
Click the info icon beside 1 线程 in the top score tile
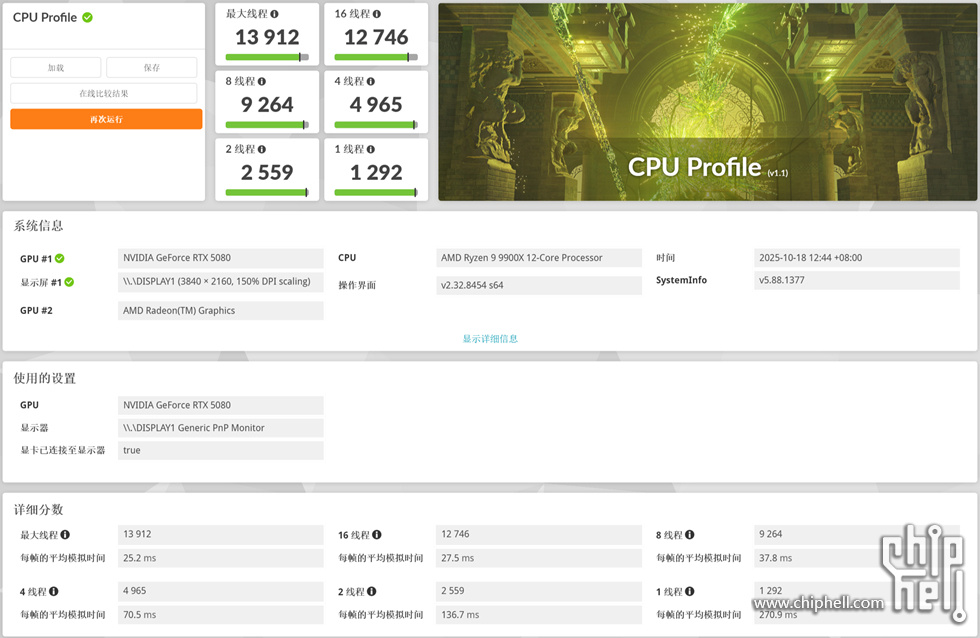pyautogui.click(x=371, y=149)
